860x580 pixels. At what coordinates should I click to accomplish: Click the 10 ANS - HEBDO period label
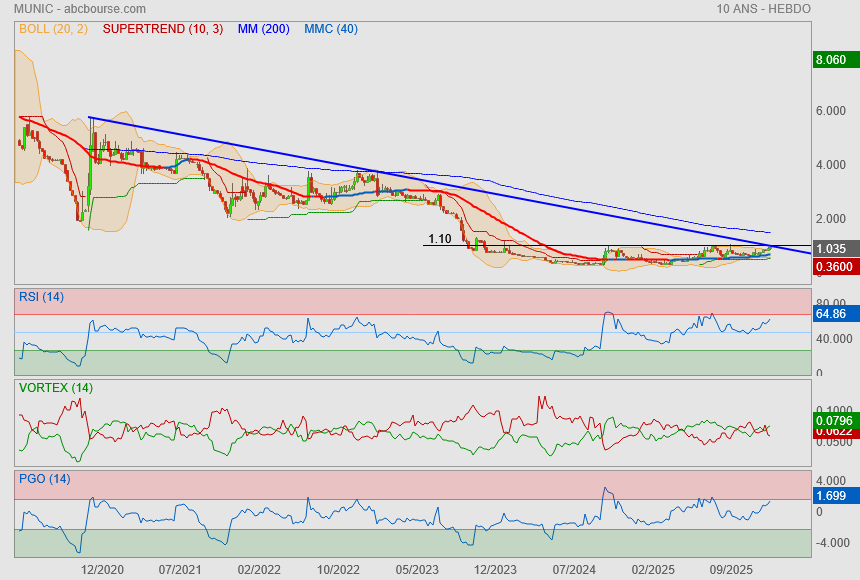click(764, 9)
